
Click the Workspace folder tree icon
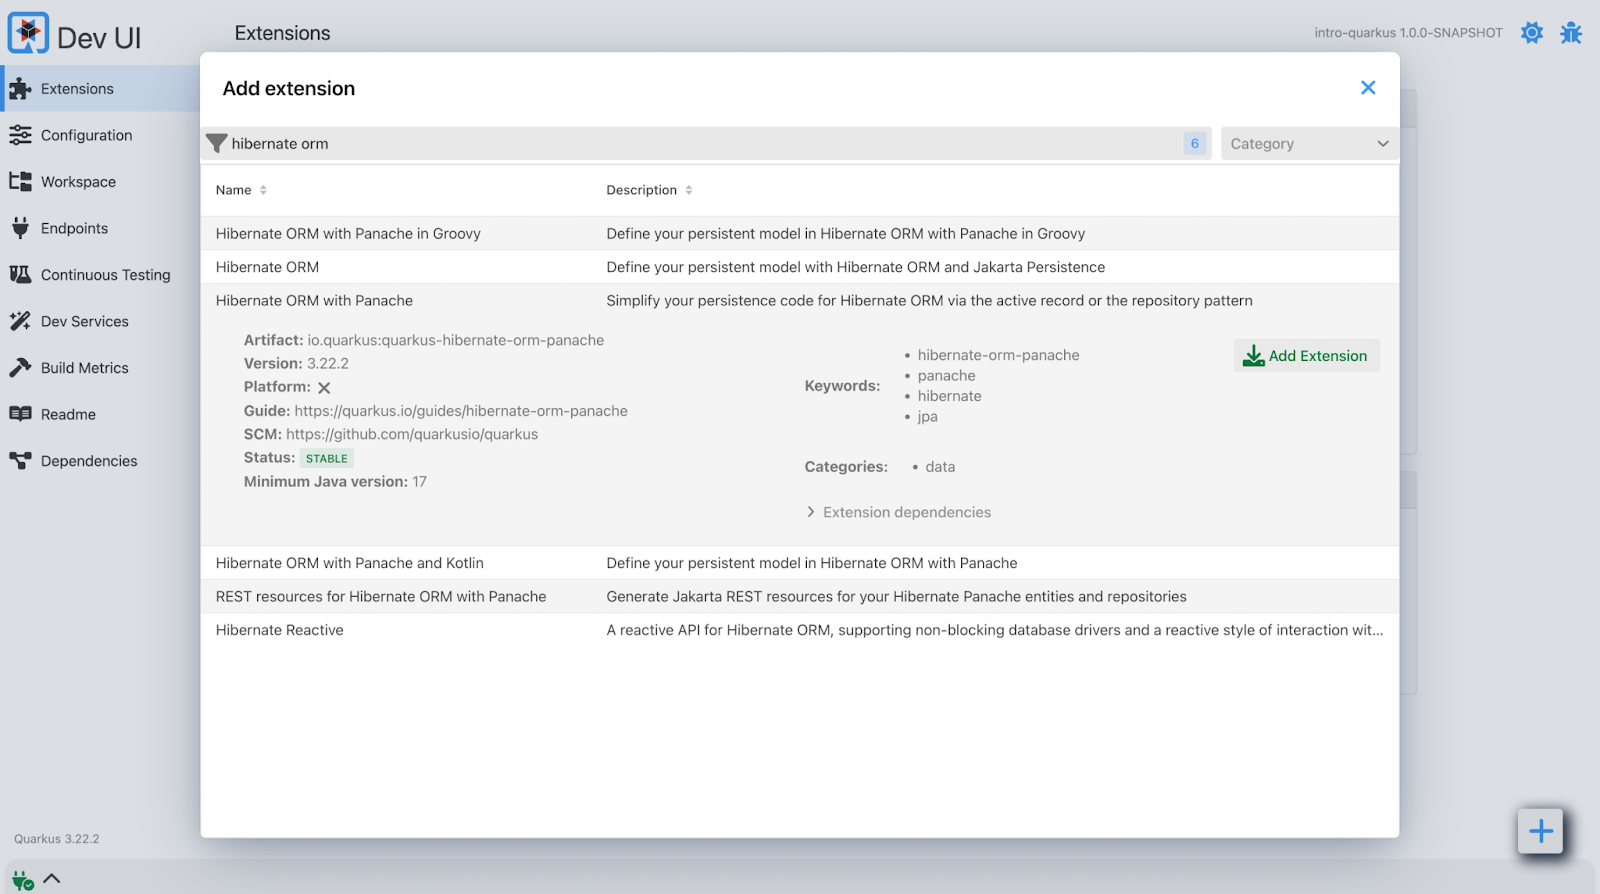[20, 182]
